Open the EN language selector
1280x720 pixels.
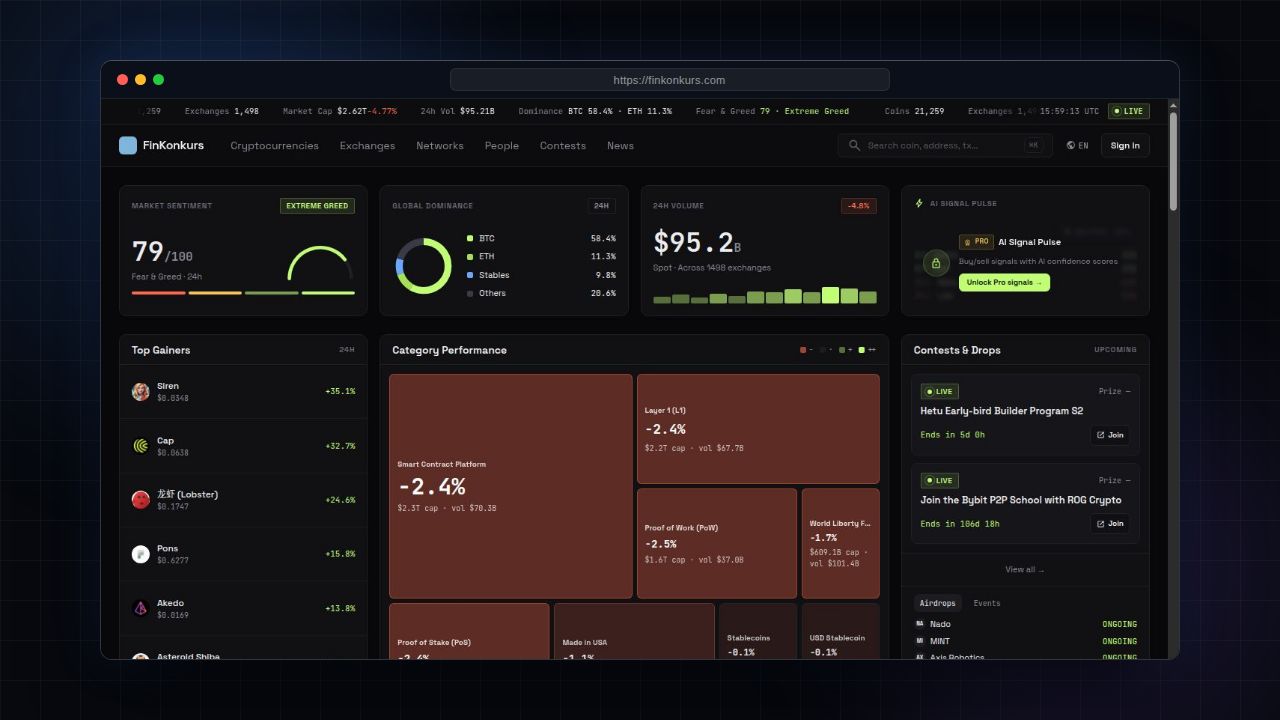tap(1077, 146)
